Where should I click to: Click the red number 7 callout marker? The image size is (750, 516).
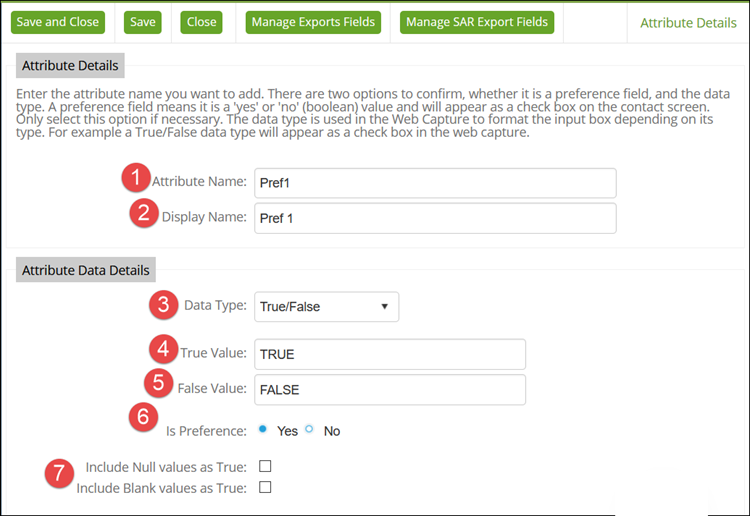point(61,472)
